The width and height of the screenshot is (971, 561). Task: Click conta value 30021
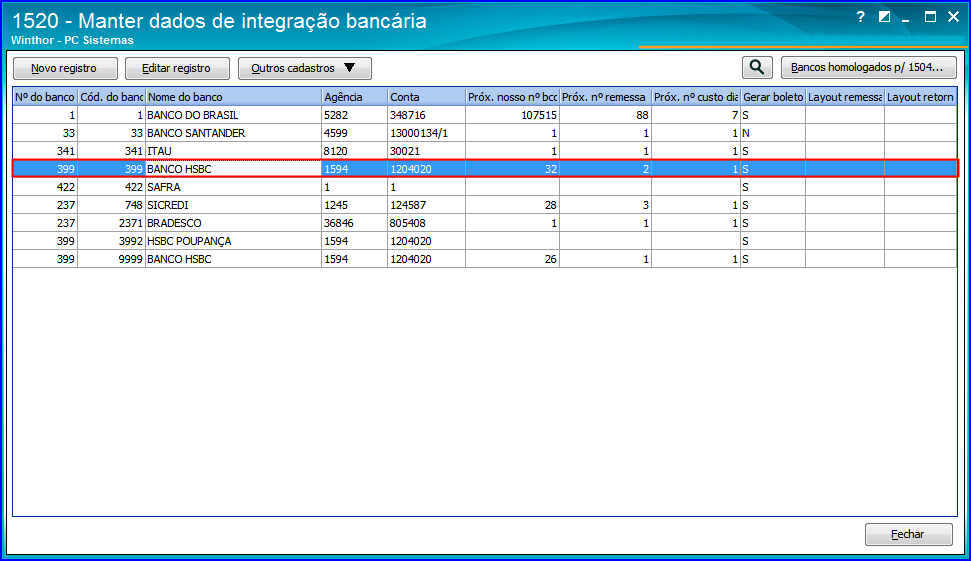(404, 151)
